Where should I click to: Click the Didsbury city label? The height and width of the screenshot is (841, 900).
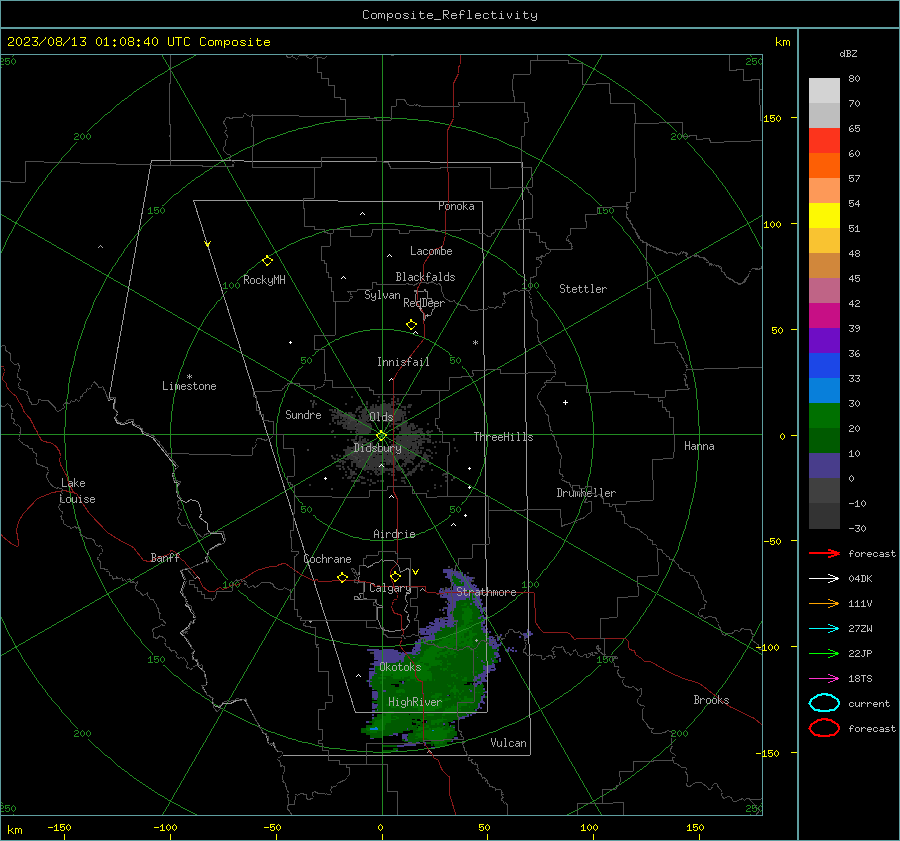coord(377,448)
